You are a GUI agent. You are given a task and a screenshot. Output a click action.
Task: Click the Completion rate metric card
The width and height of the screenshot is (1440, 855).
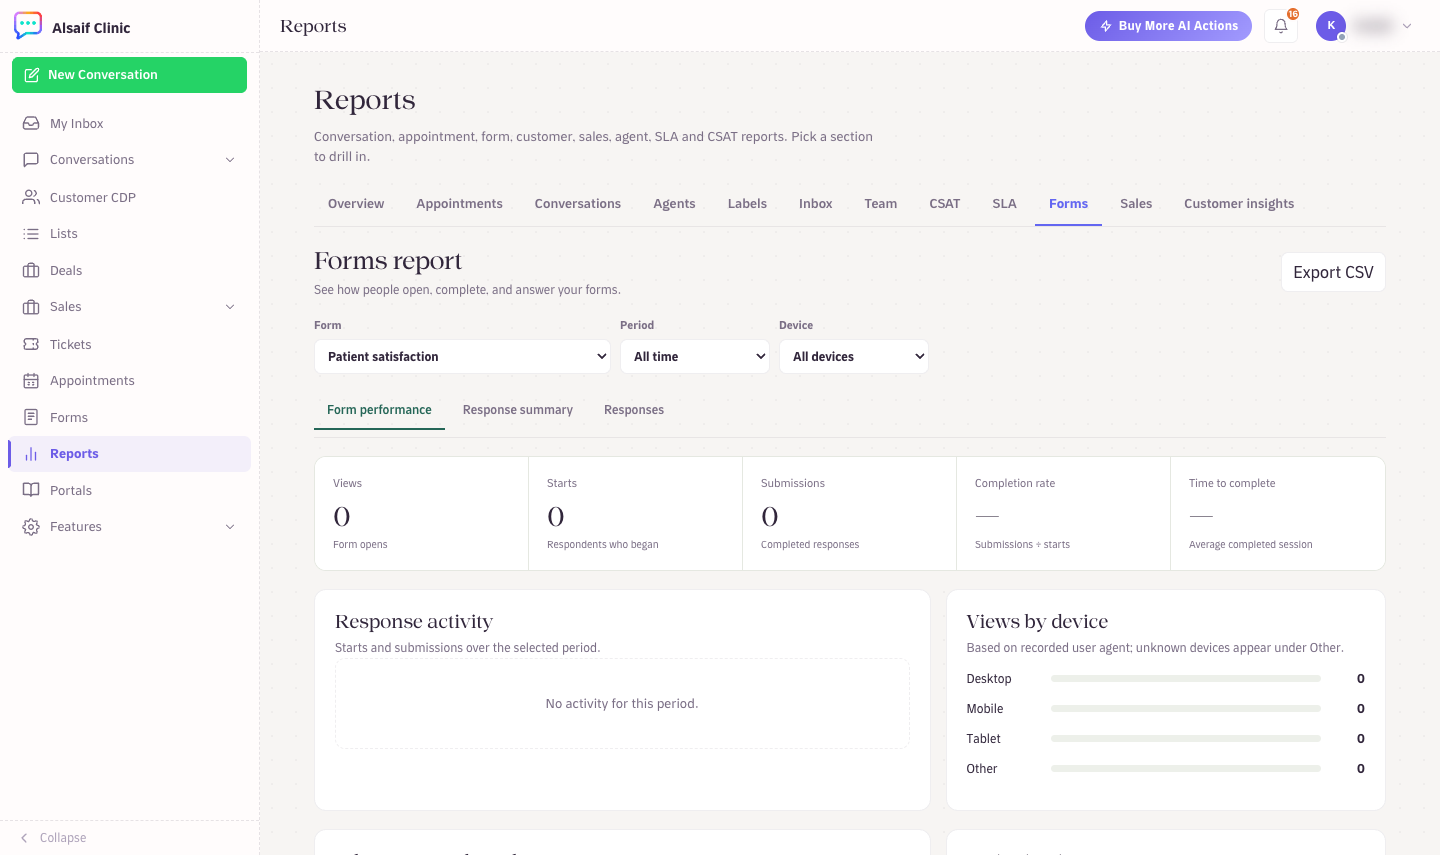[1063, 514]
